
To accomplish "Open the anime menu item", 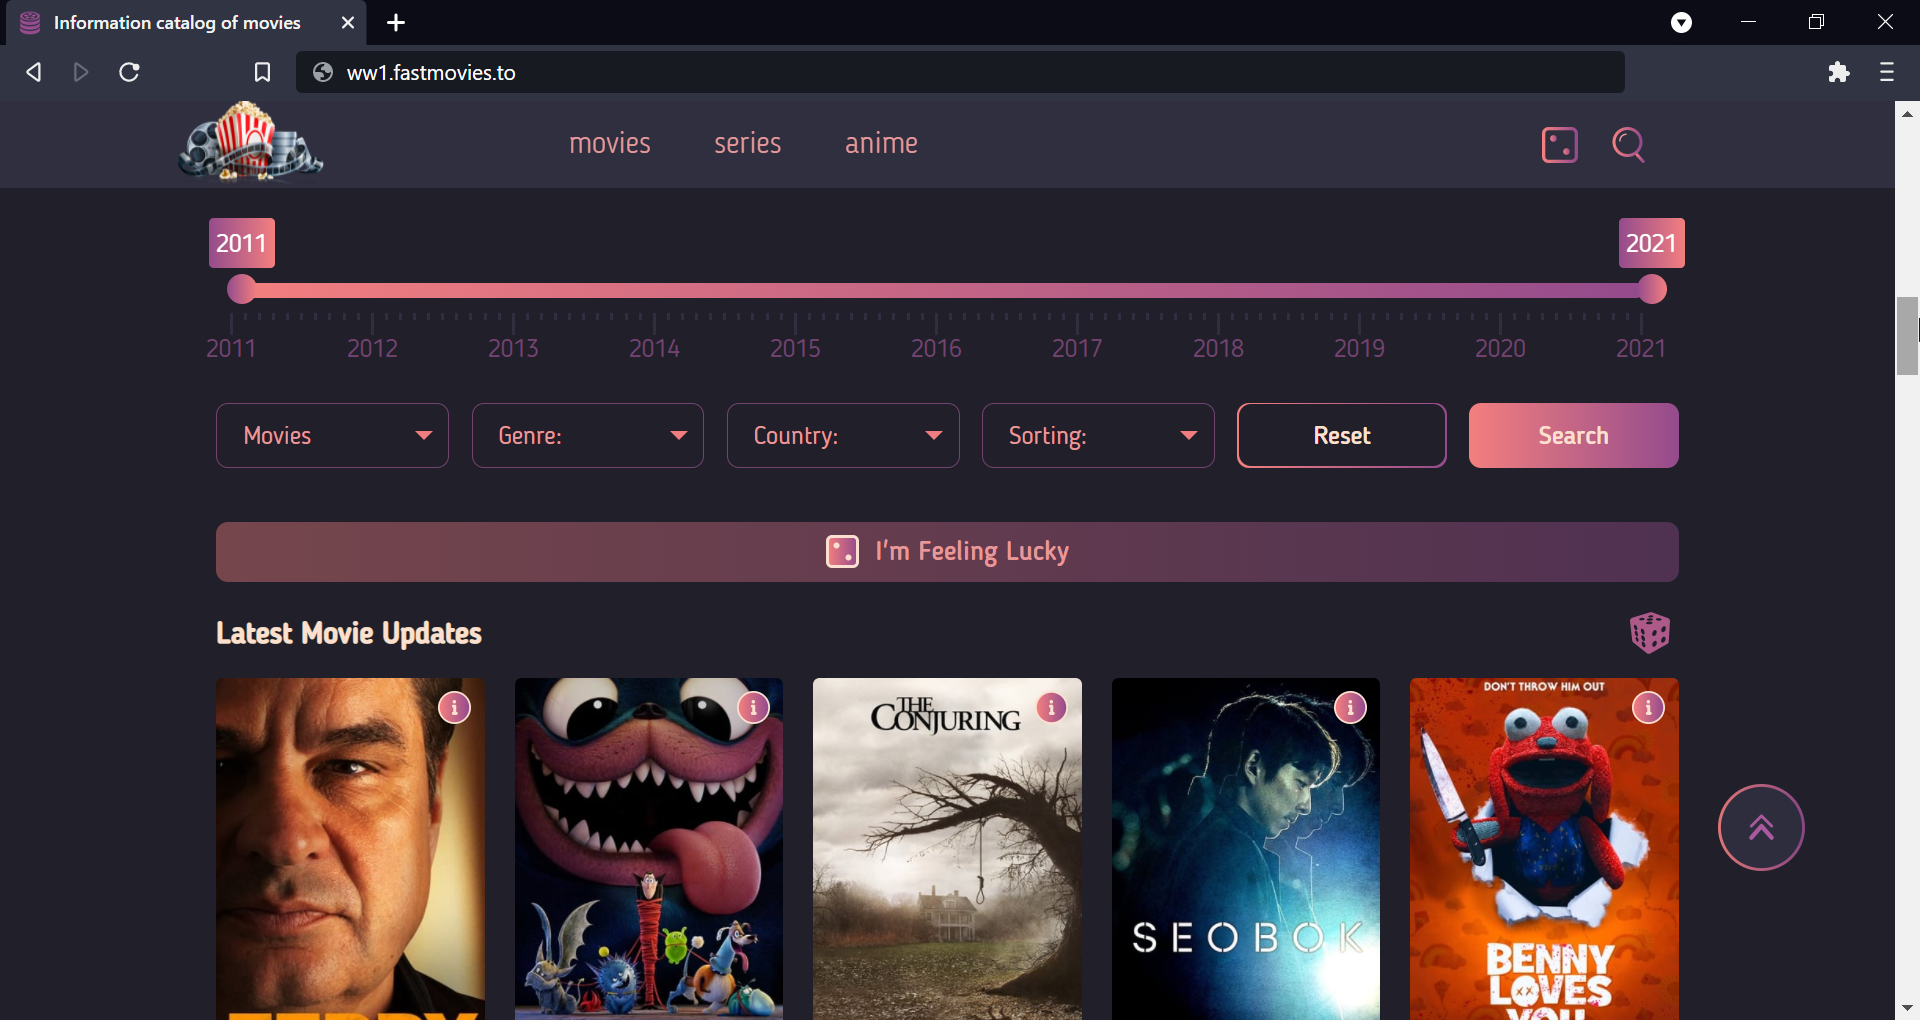I will pos(881,144).
